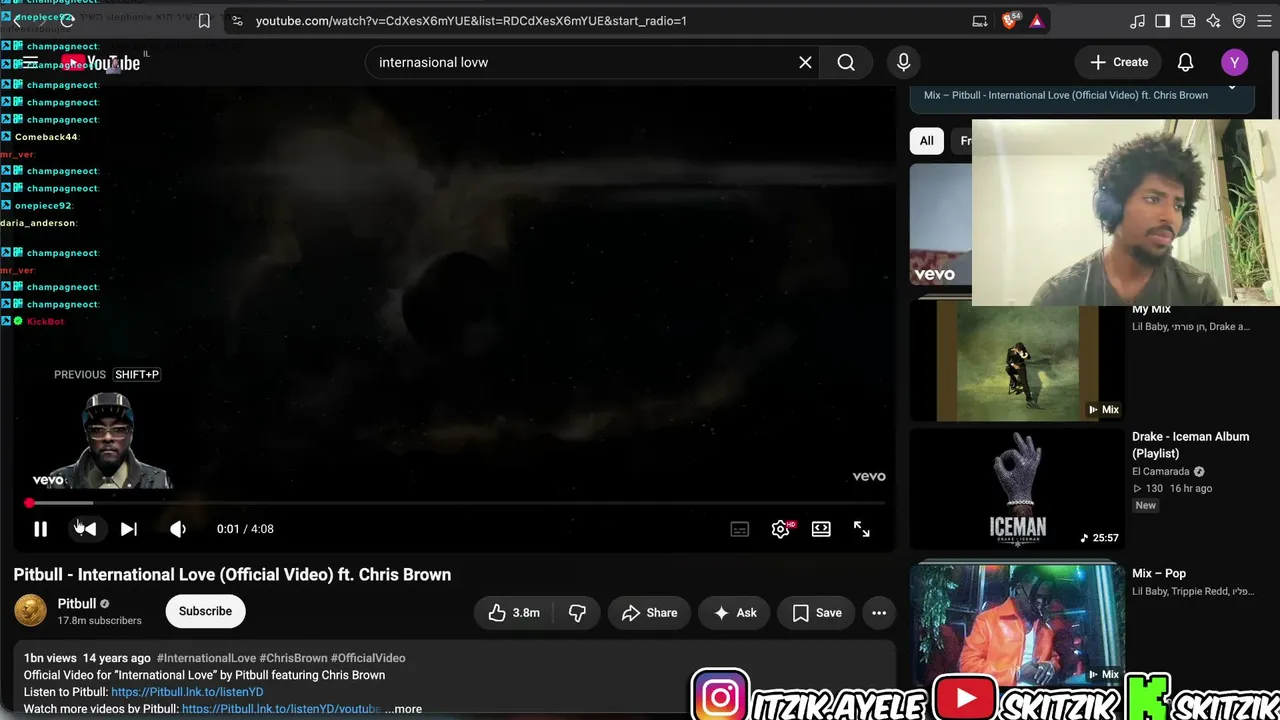The height and width of the screenshot is (720, 1280).
Task: Save video to a playlist
Action: click(x=816, y=613)
